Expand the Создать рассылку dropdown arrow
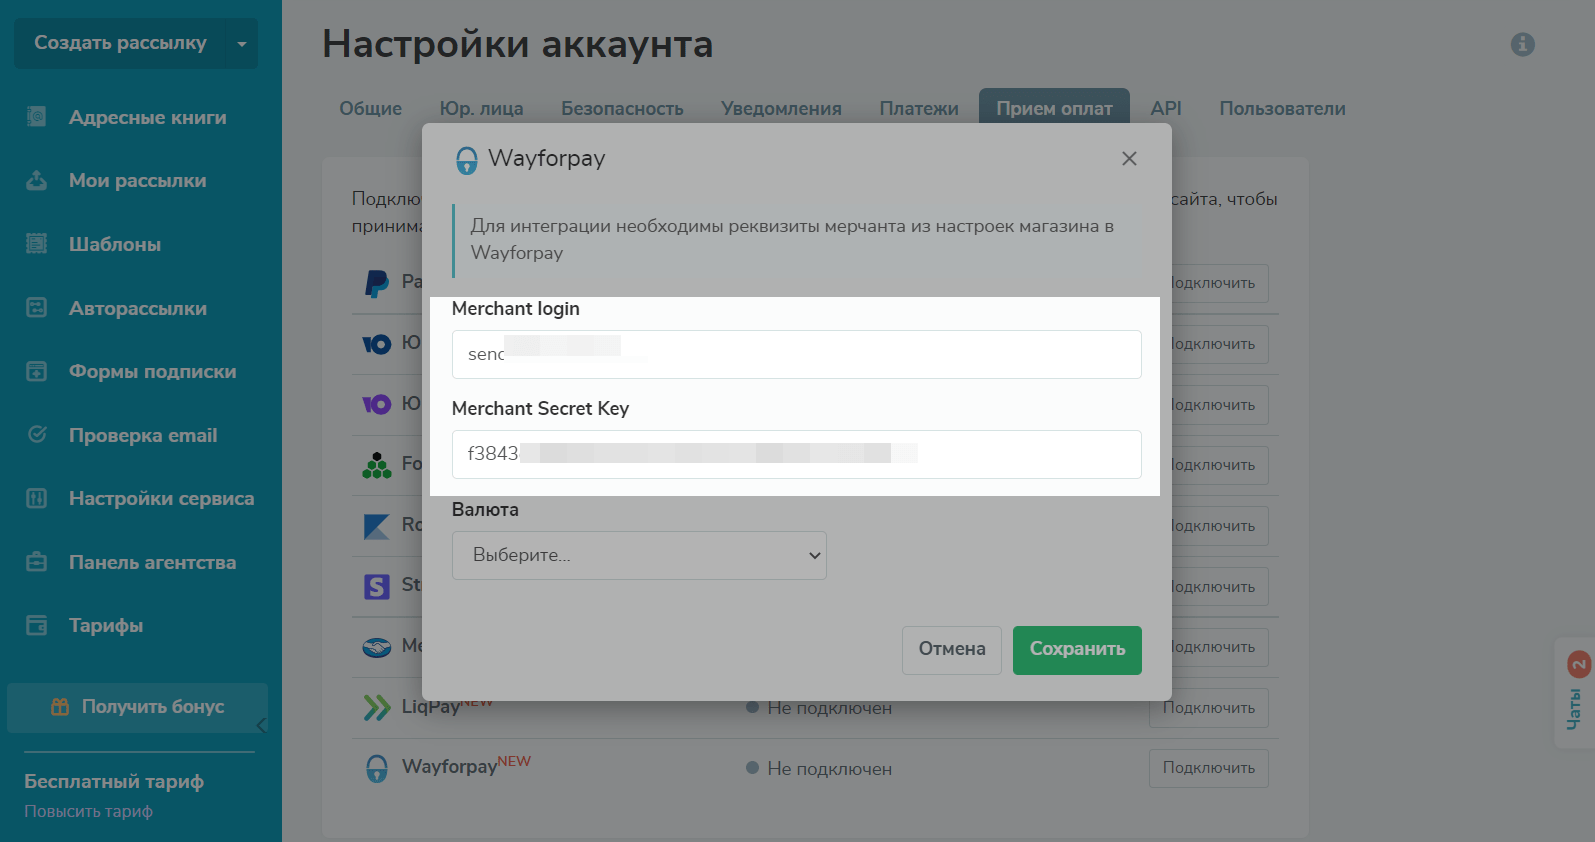The height and width of the screenshot is (842, 1595). [241, 44]
